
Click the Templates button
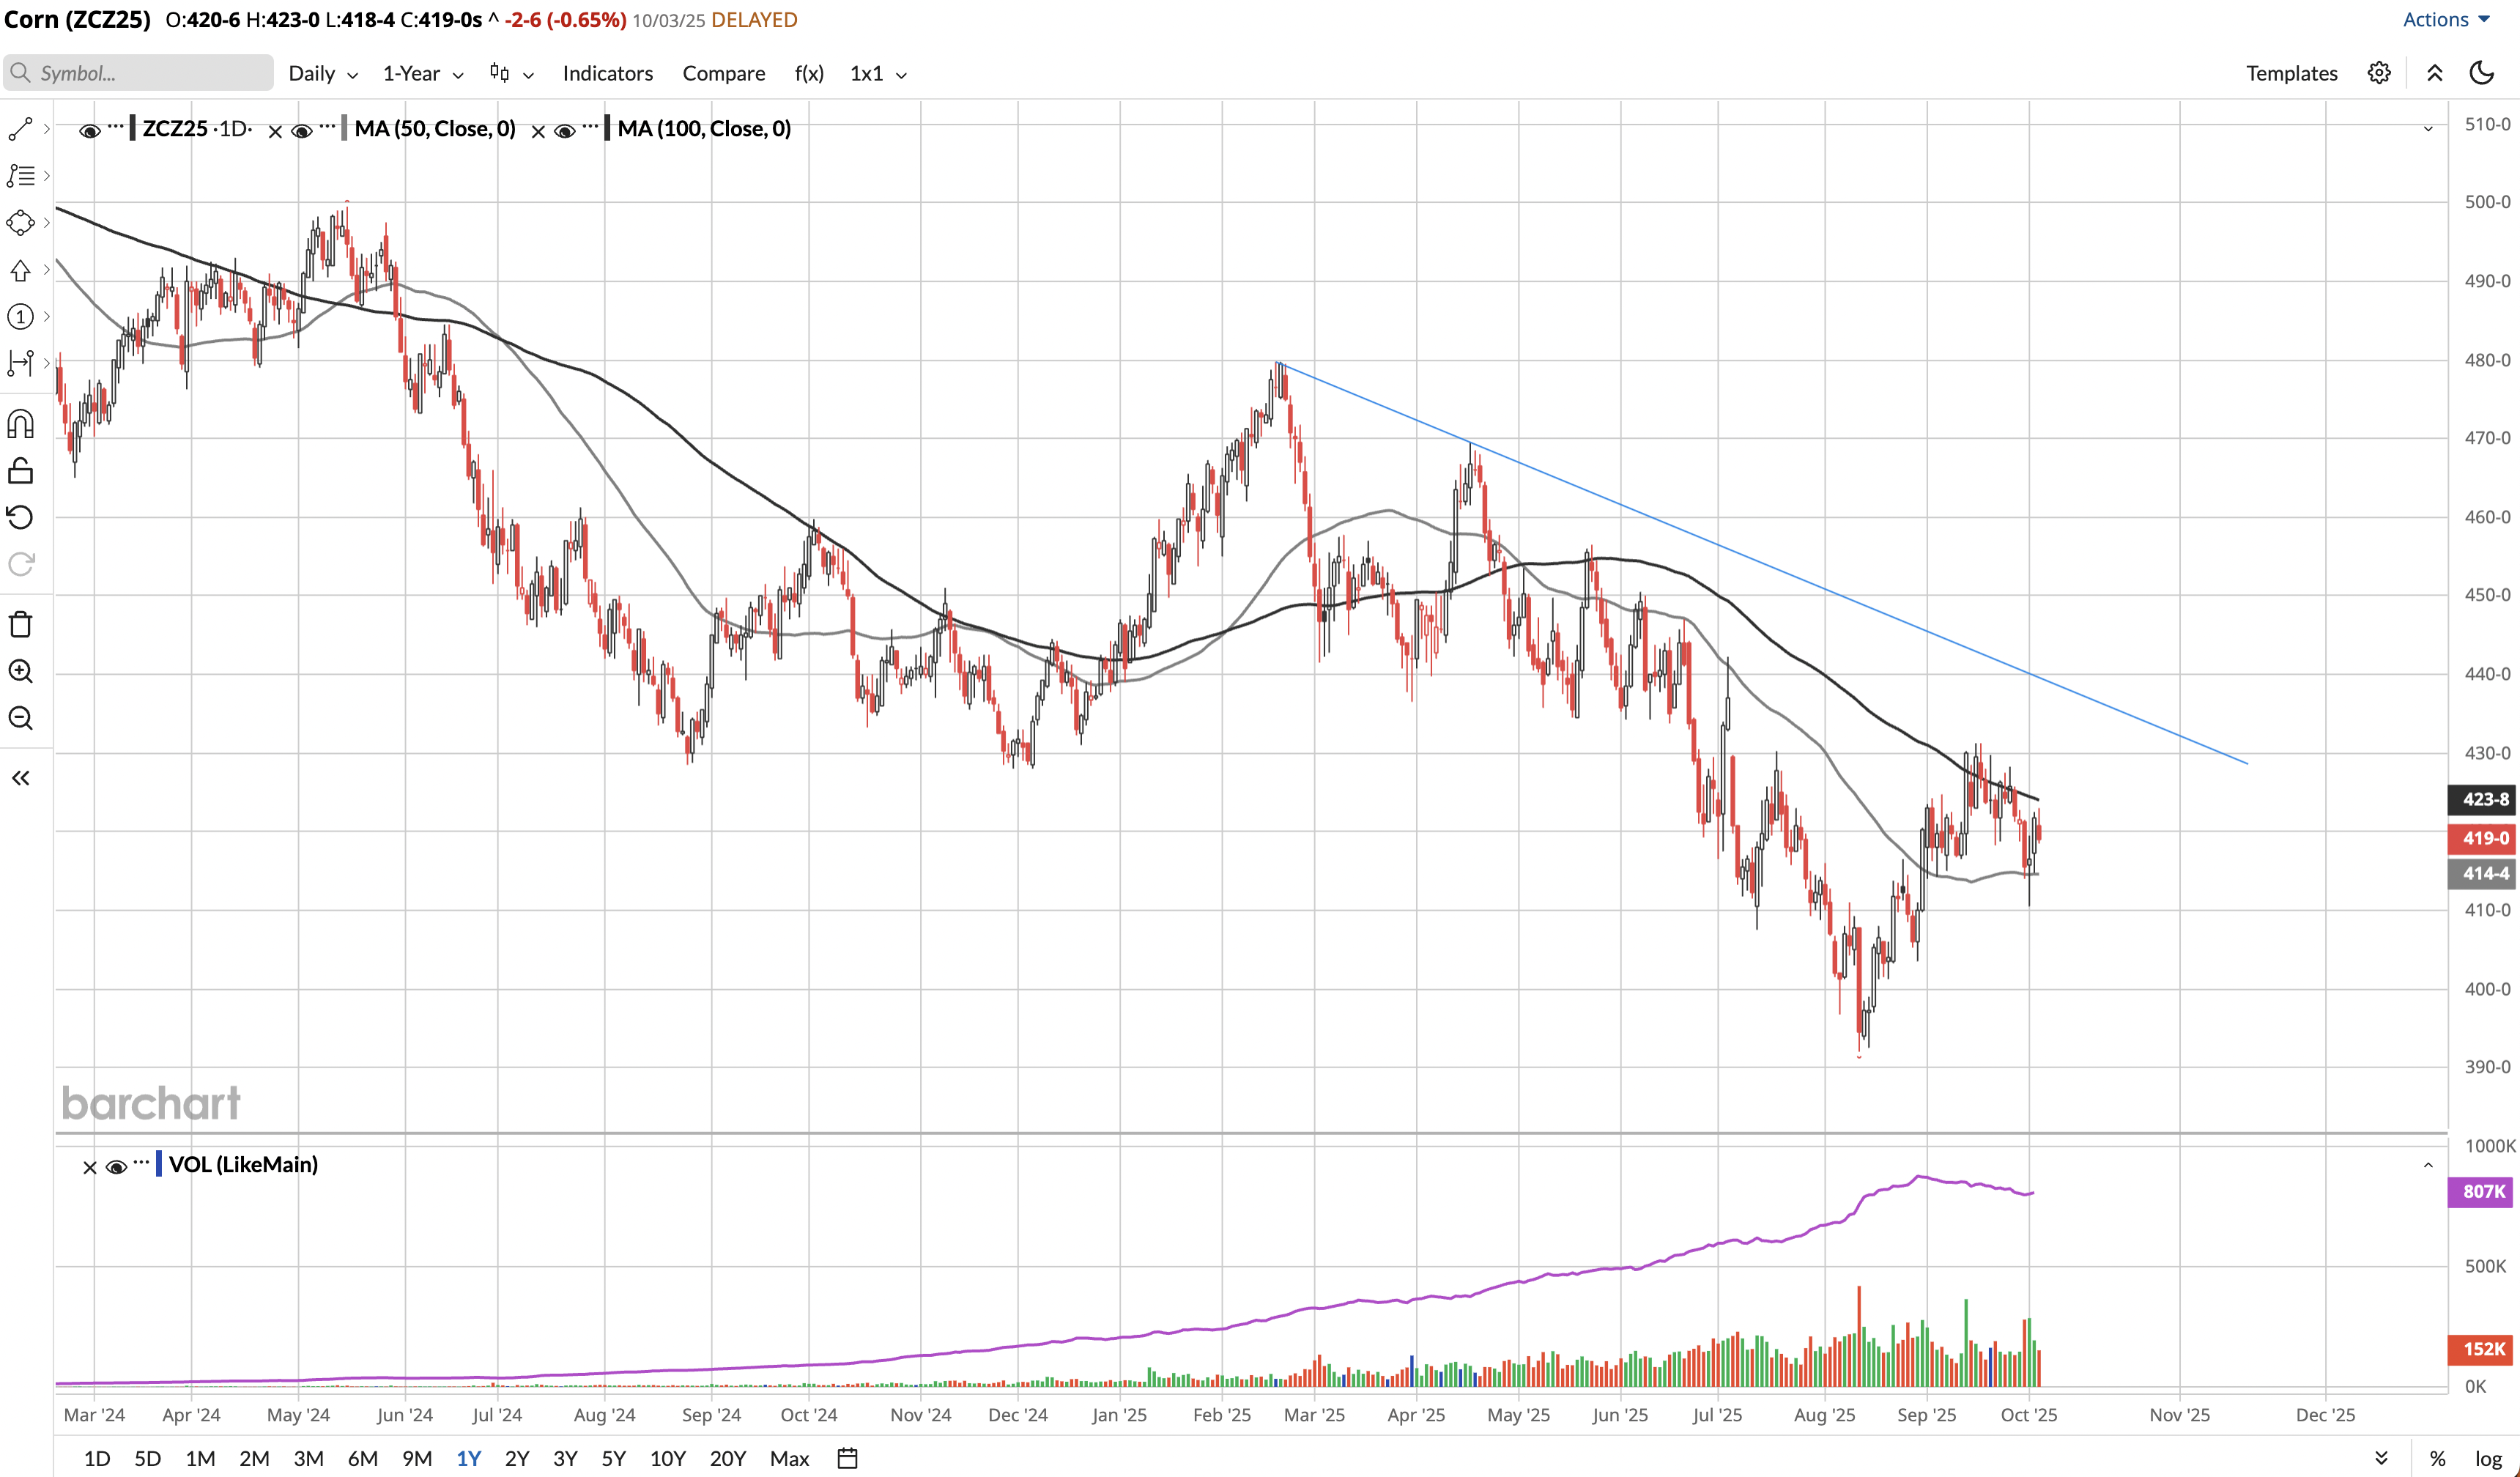2291,73
